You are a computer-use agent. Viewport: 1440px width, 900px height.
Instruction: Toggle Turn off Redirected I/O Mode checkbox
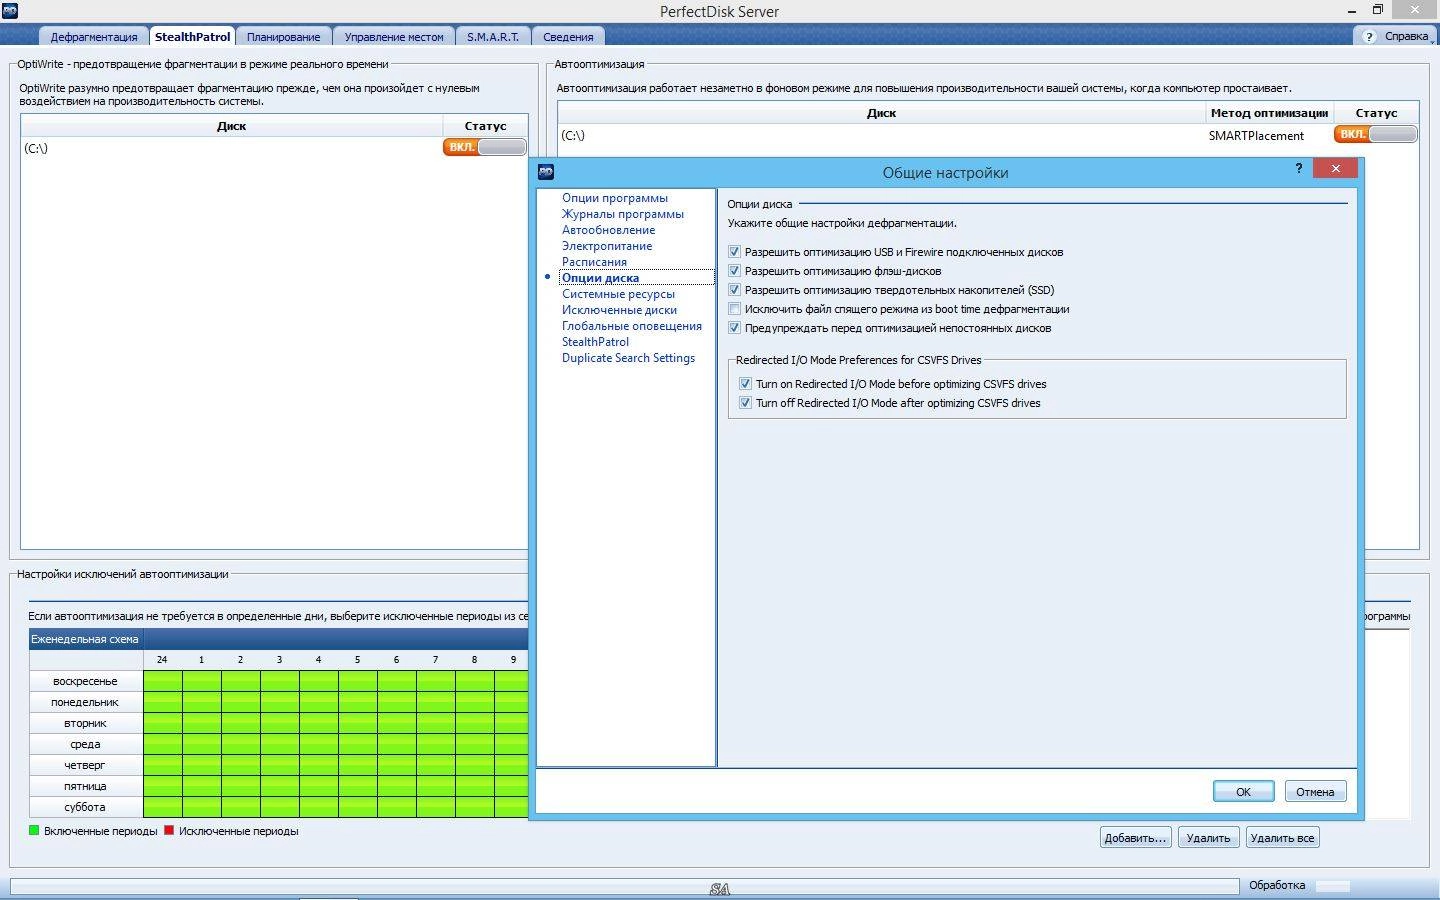(745, 403)
